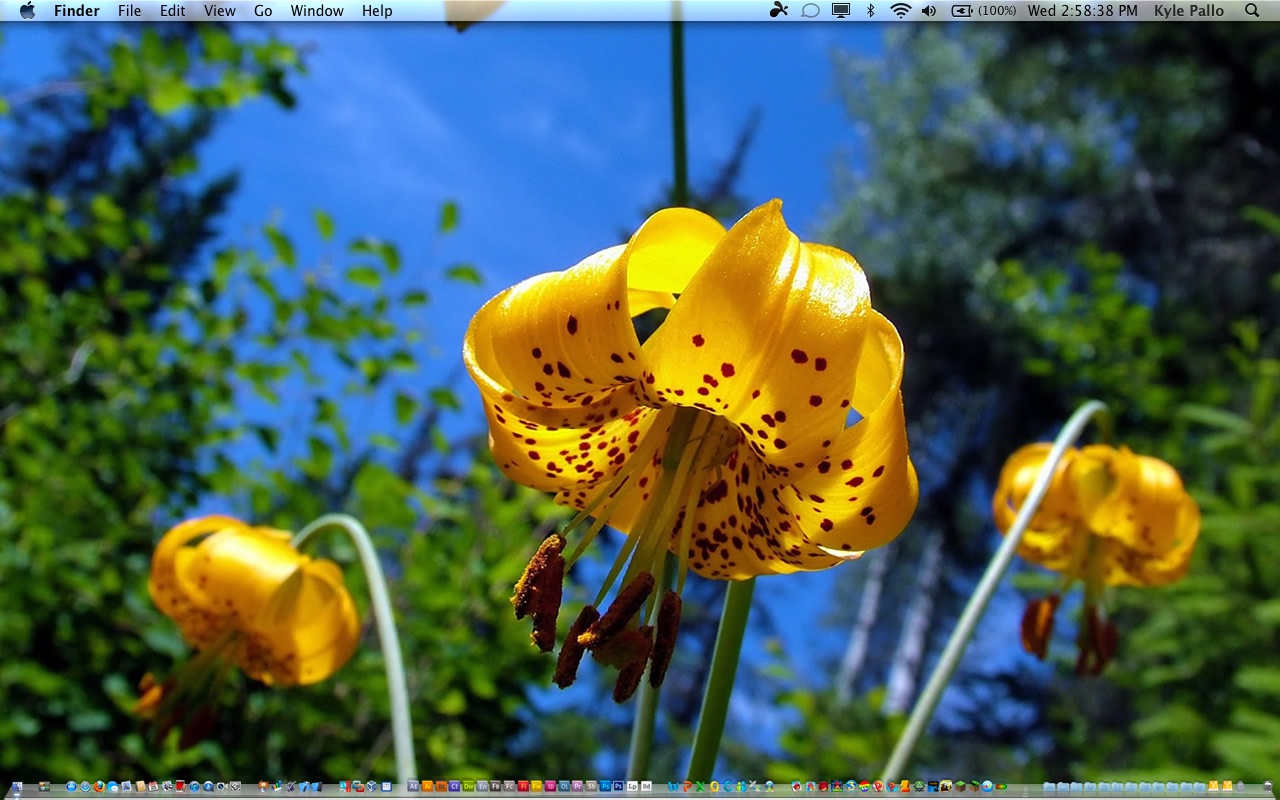Open Adobe Bridge (Br)

(441, 786)
